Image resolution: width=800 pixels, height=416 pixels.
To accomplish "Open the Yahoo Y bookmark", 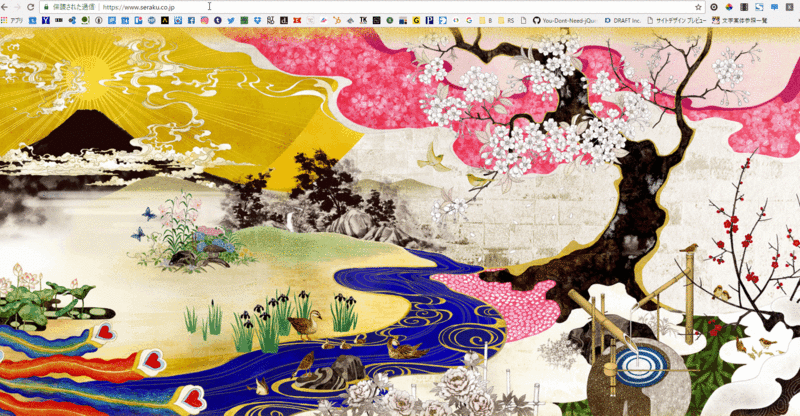I will tap(46, 20).
